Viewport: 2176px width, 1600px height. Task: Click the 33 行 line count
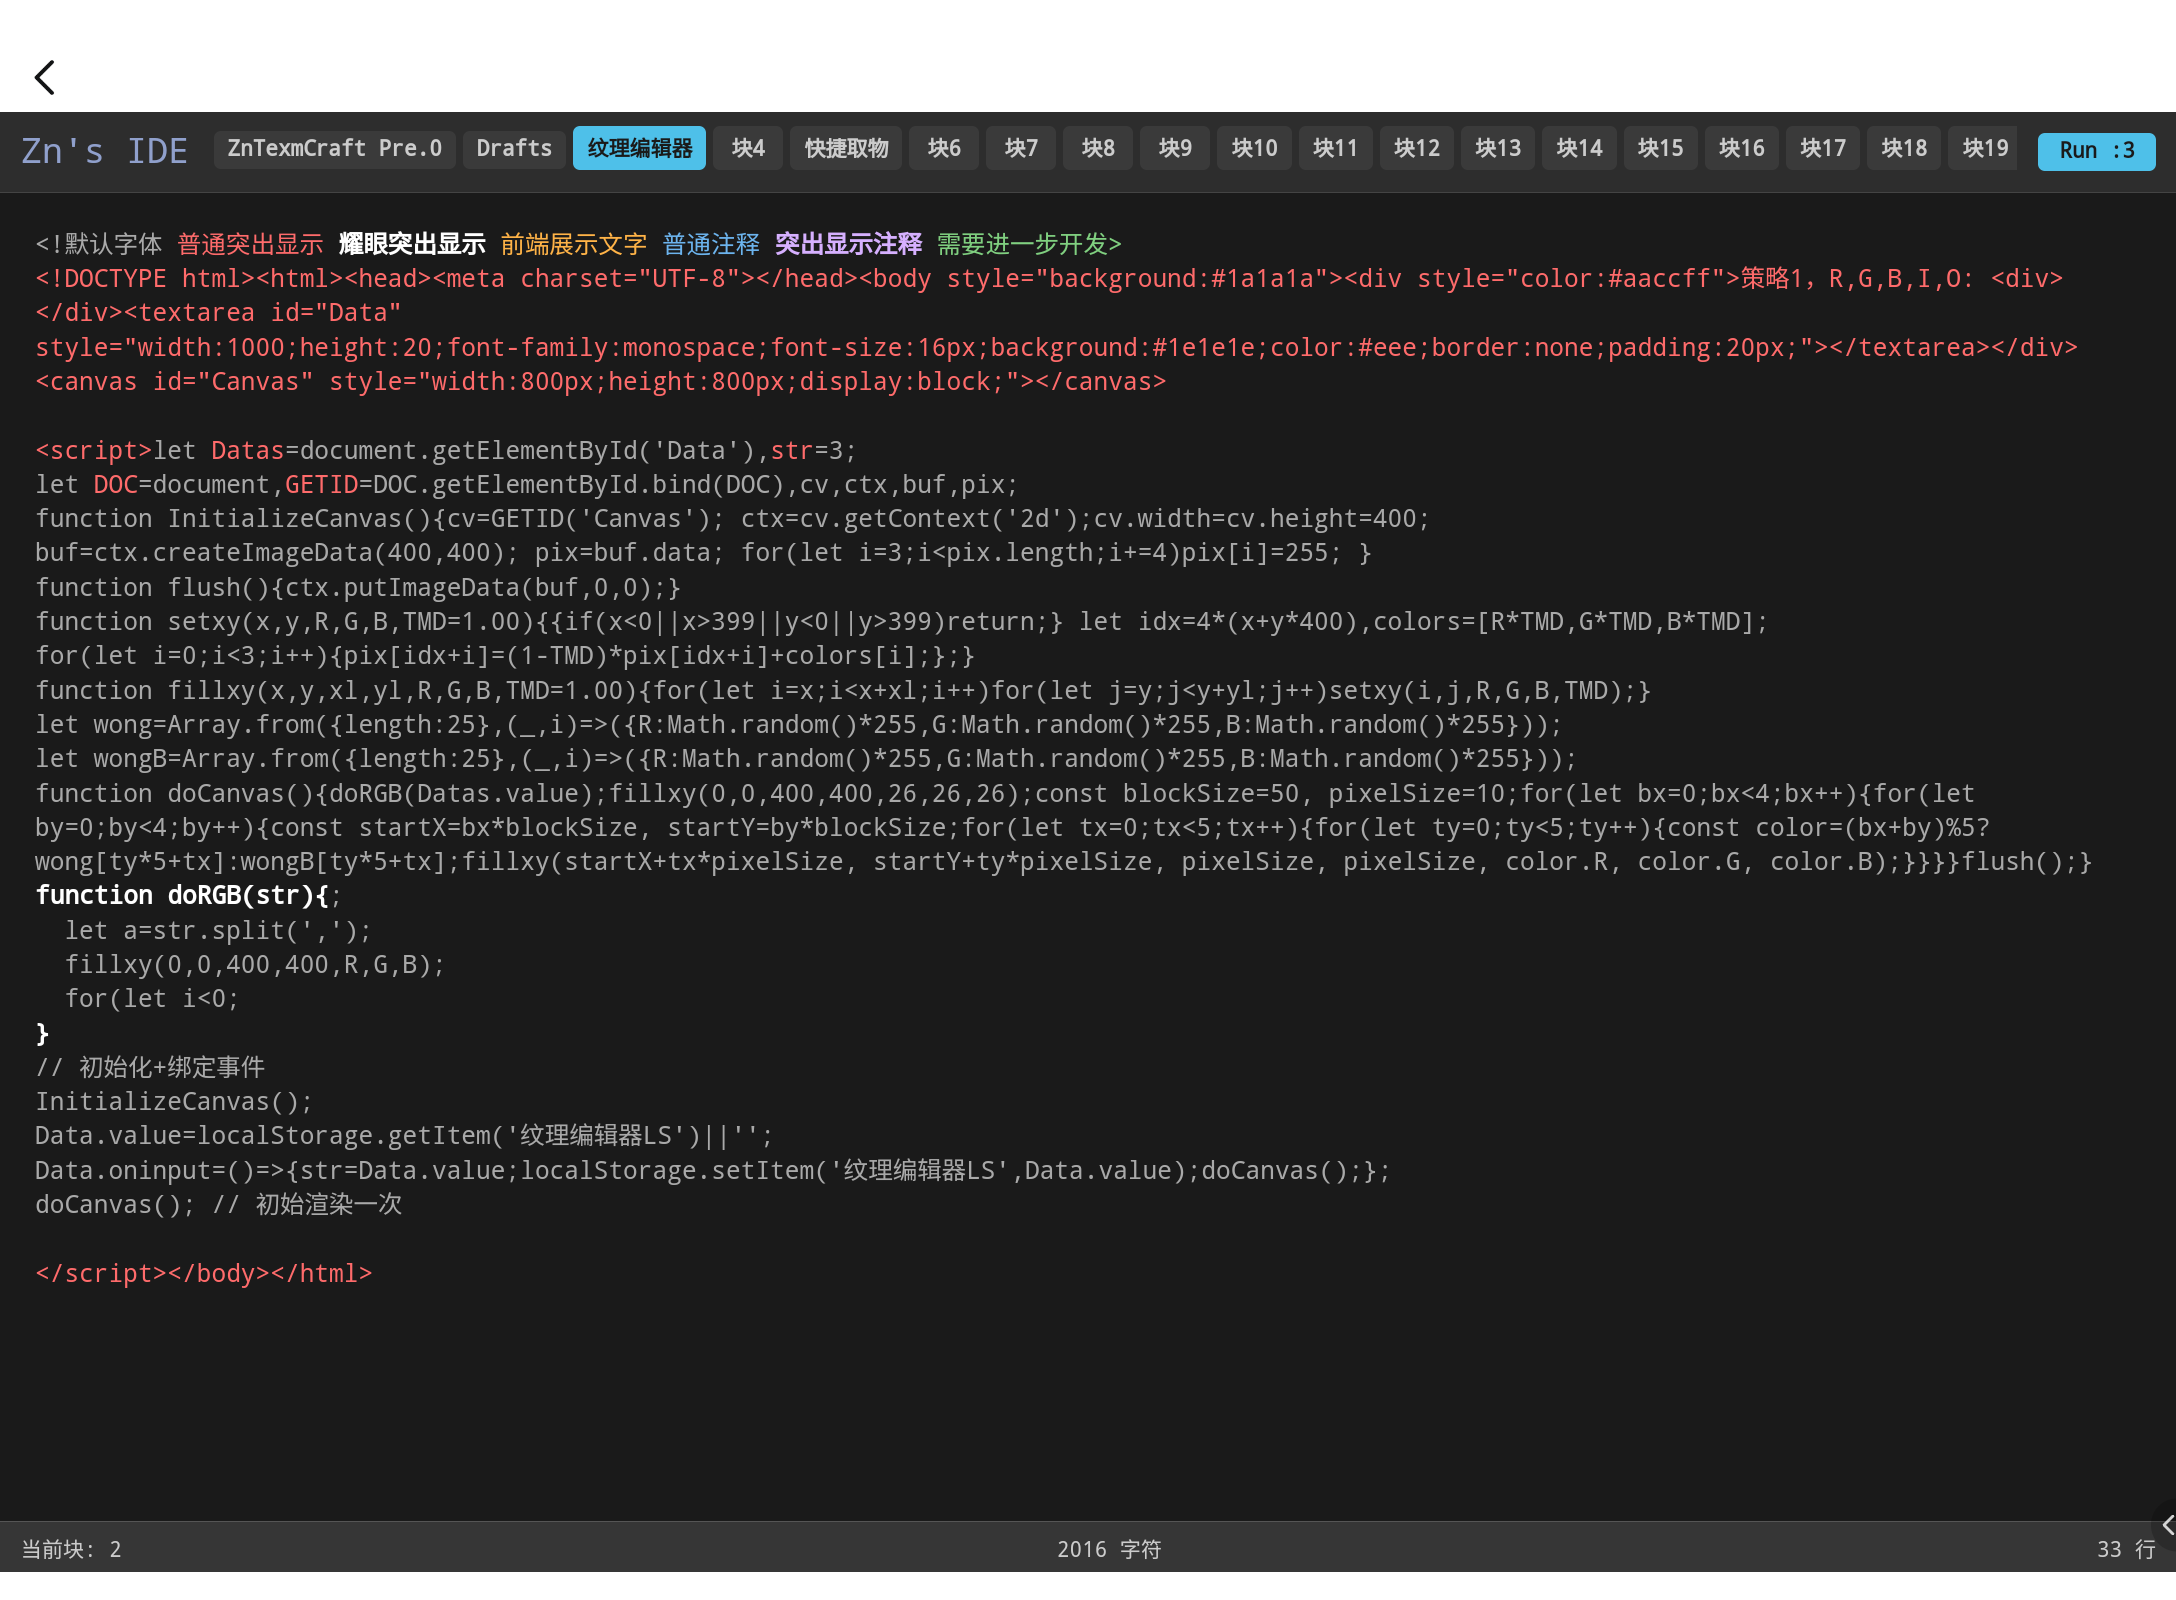pos(2126,1549)
